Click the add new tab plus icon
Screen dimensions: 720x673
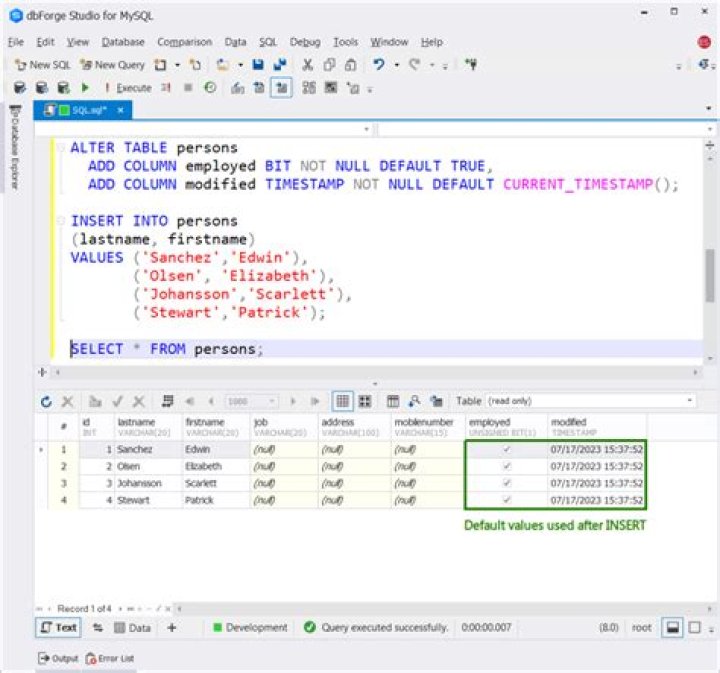click(171, 628)
